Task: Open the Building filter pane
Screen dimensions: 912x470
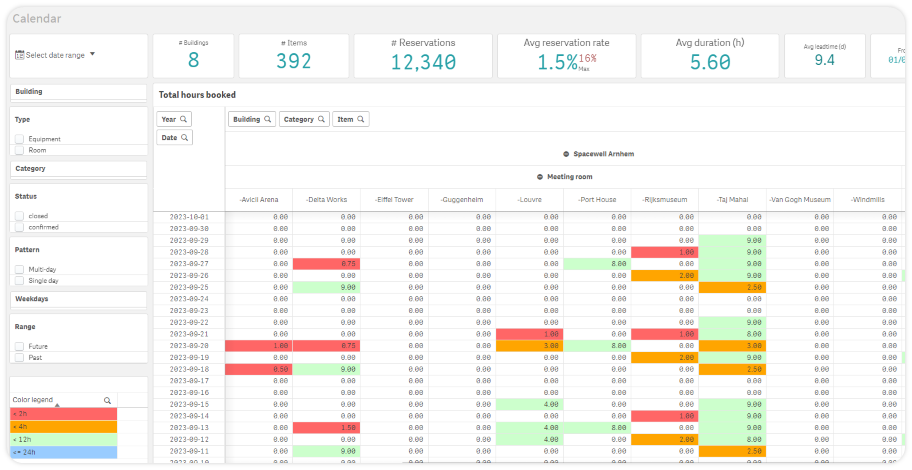Action: coord(79,92)
